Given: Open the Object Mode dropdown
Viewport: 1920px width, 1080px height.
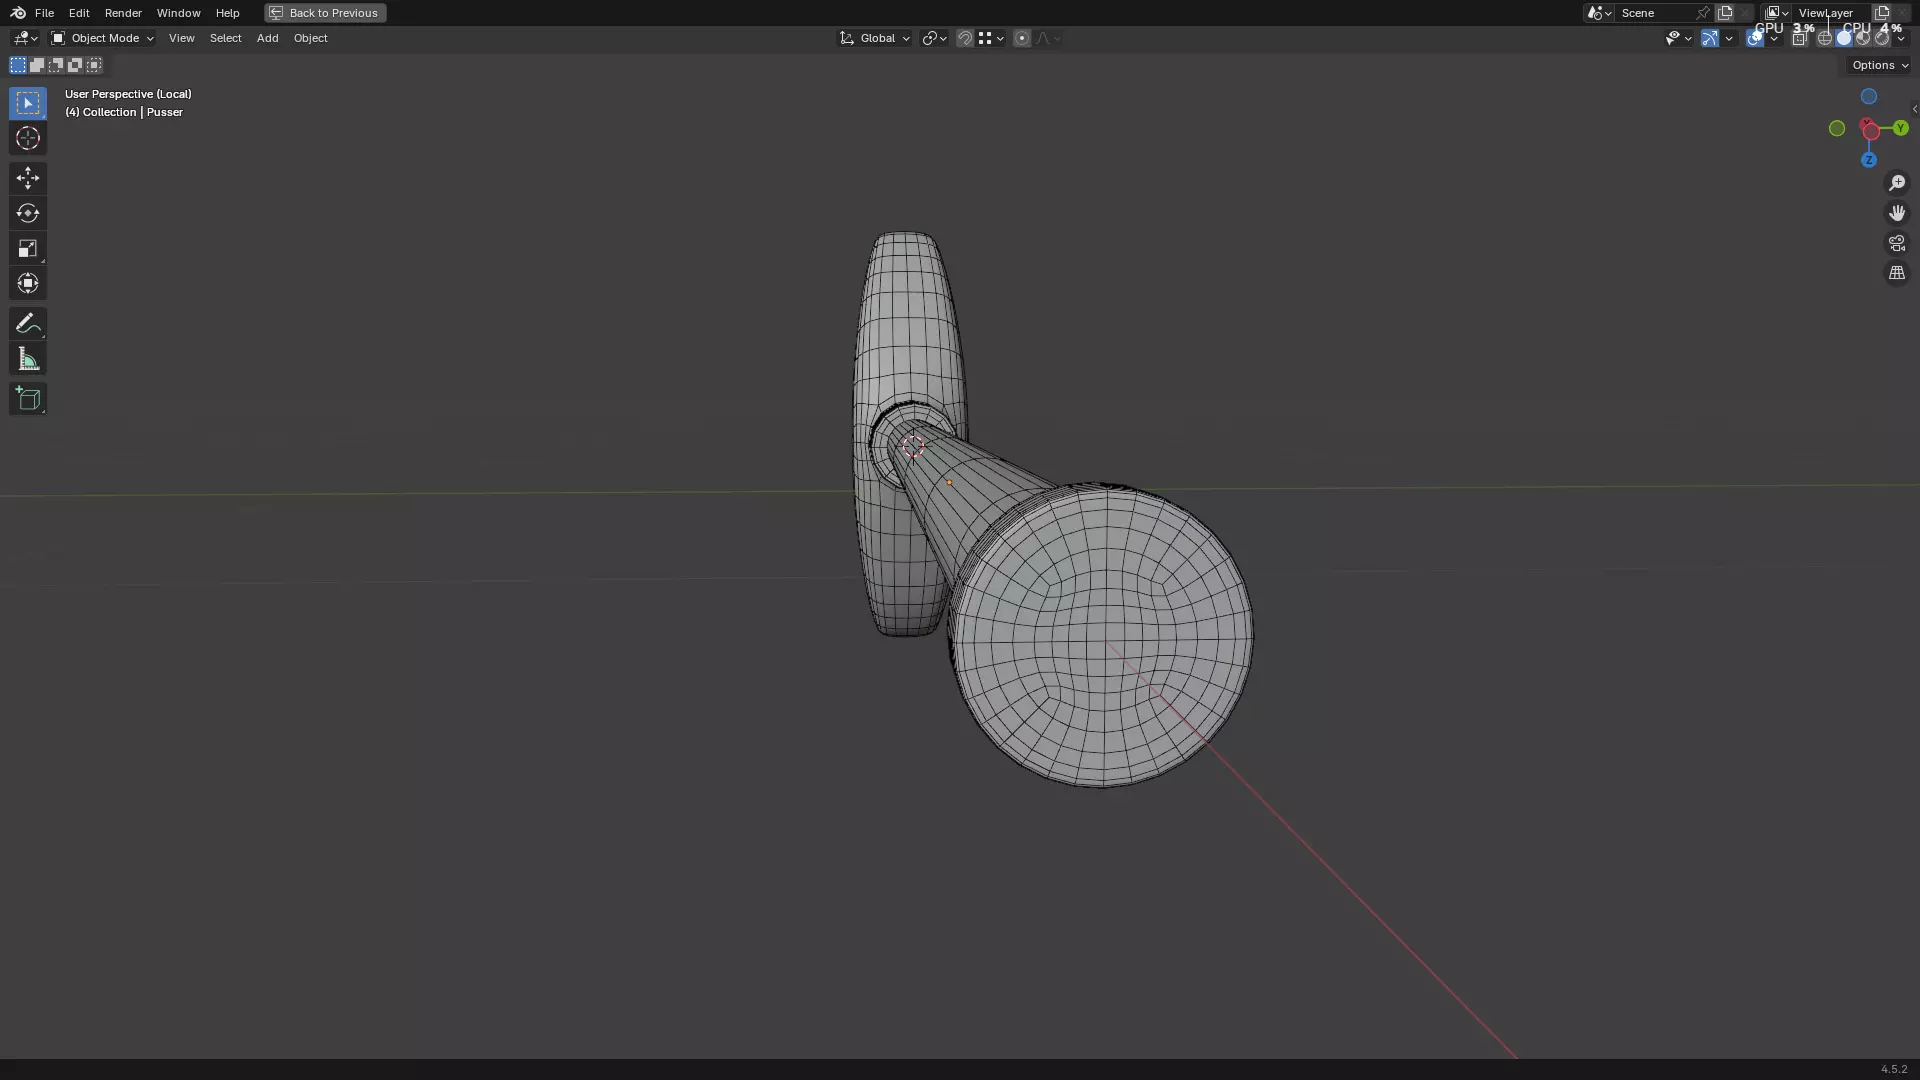Looking at the screenshot, I should (x=102, y=38).
